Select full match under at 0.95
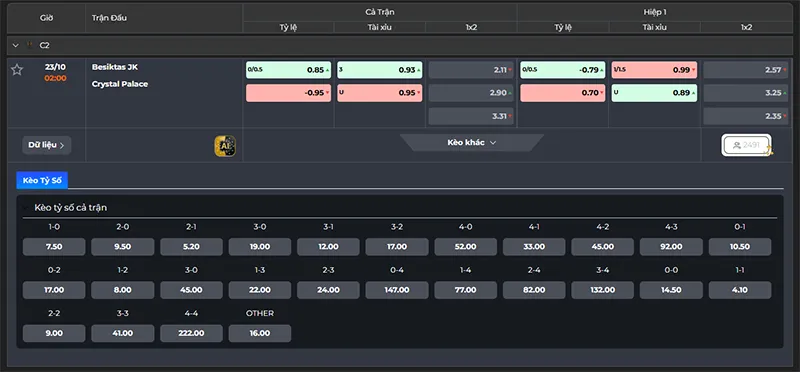The image size is (800, 372). [x=380, y=93]
